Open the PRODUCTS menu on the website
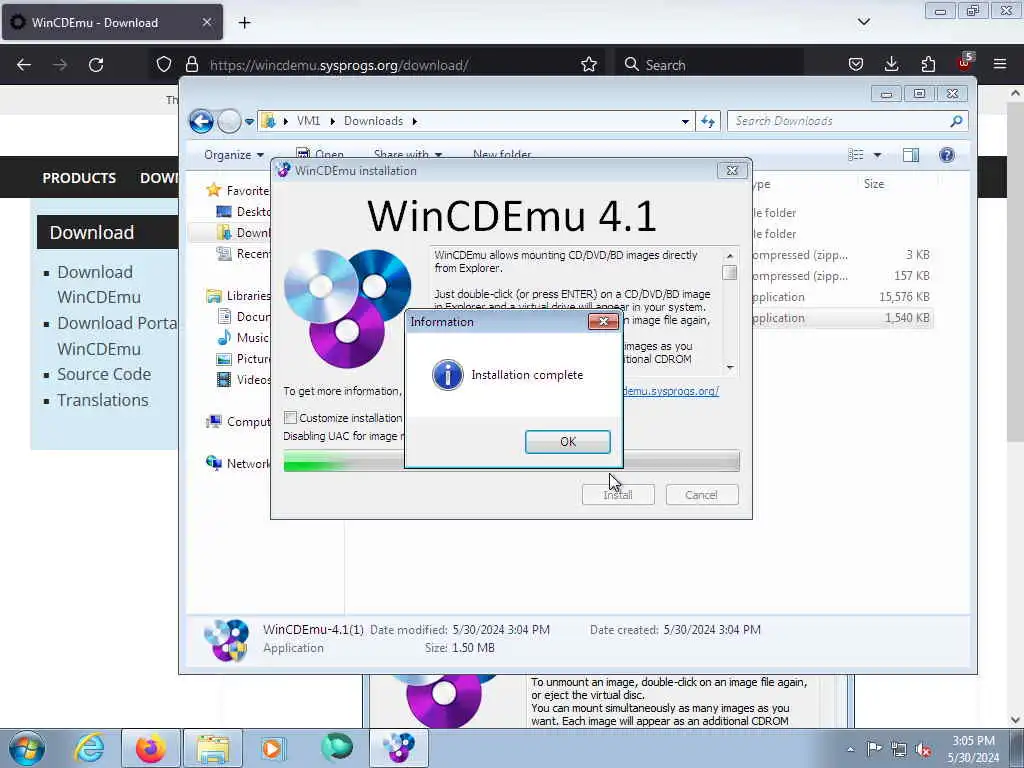Image resolution: width=1024 pixels, height=768 pixels. 79,178
